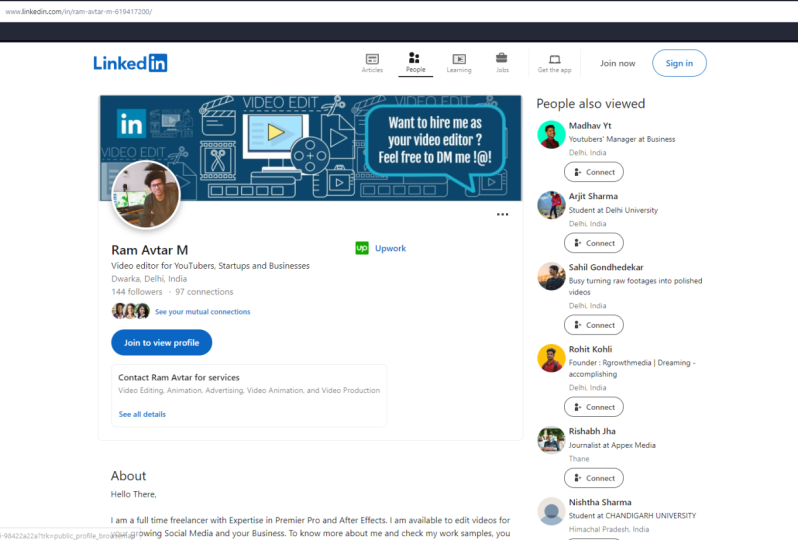Connect with Arjit Sharma
The image size is (798, 540).
[594, 243]
